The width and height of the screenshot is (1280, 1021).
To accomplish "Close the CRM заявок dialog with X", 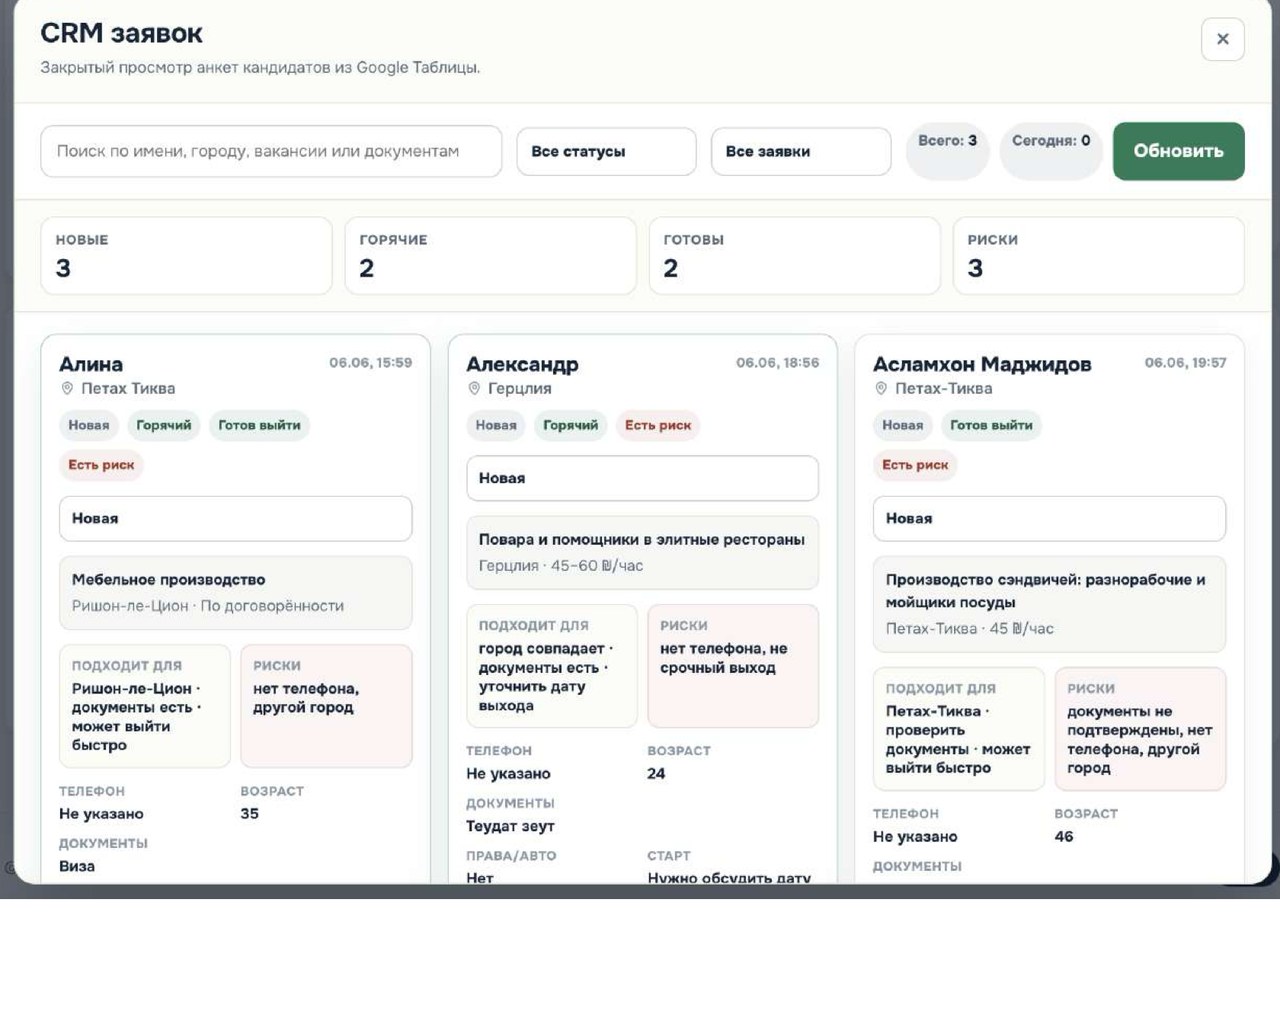I will click(1222, 39).
